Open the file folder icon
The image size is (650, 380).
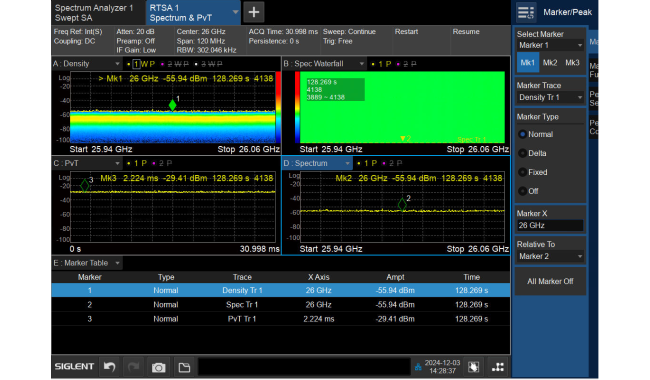[184, 367]
